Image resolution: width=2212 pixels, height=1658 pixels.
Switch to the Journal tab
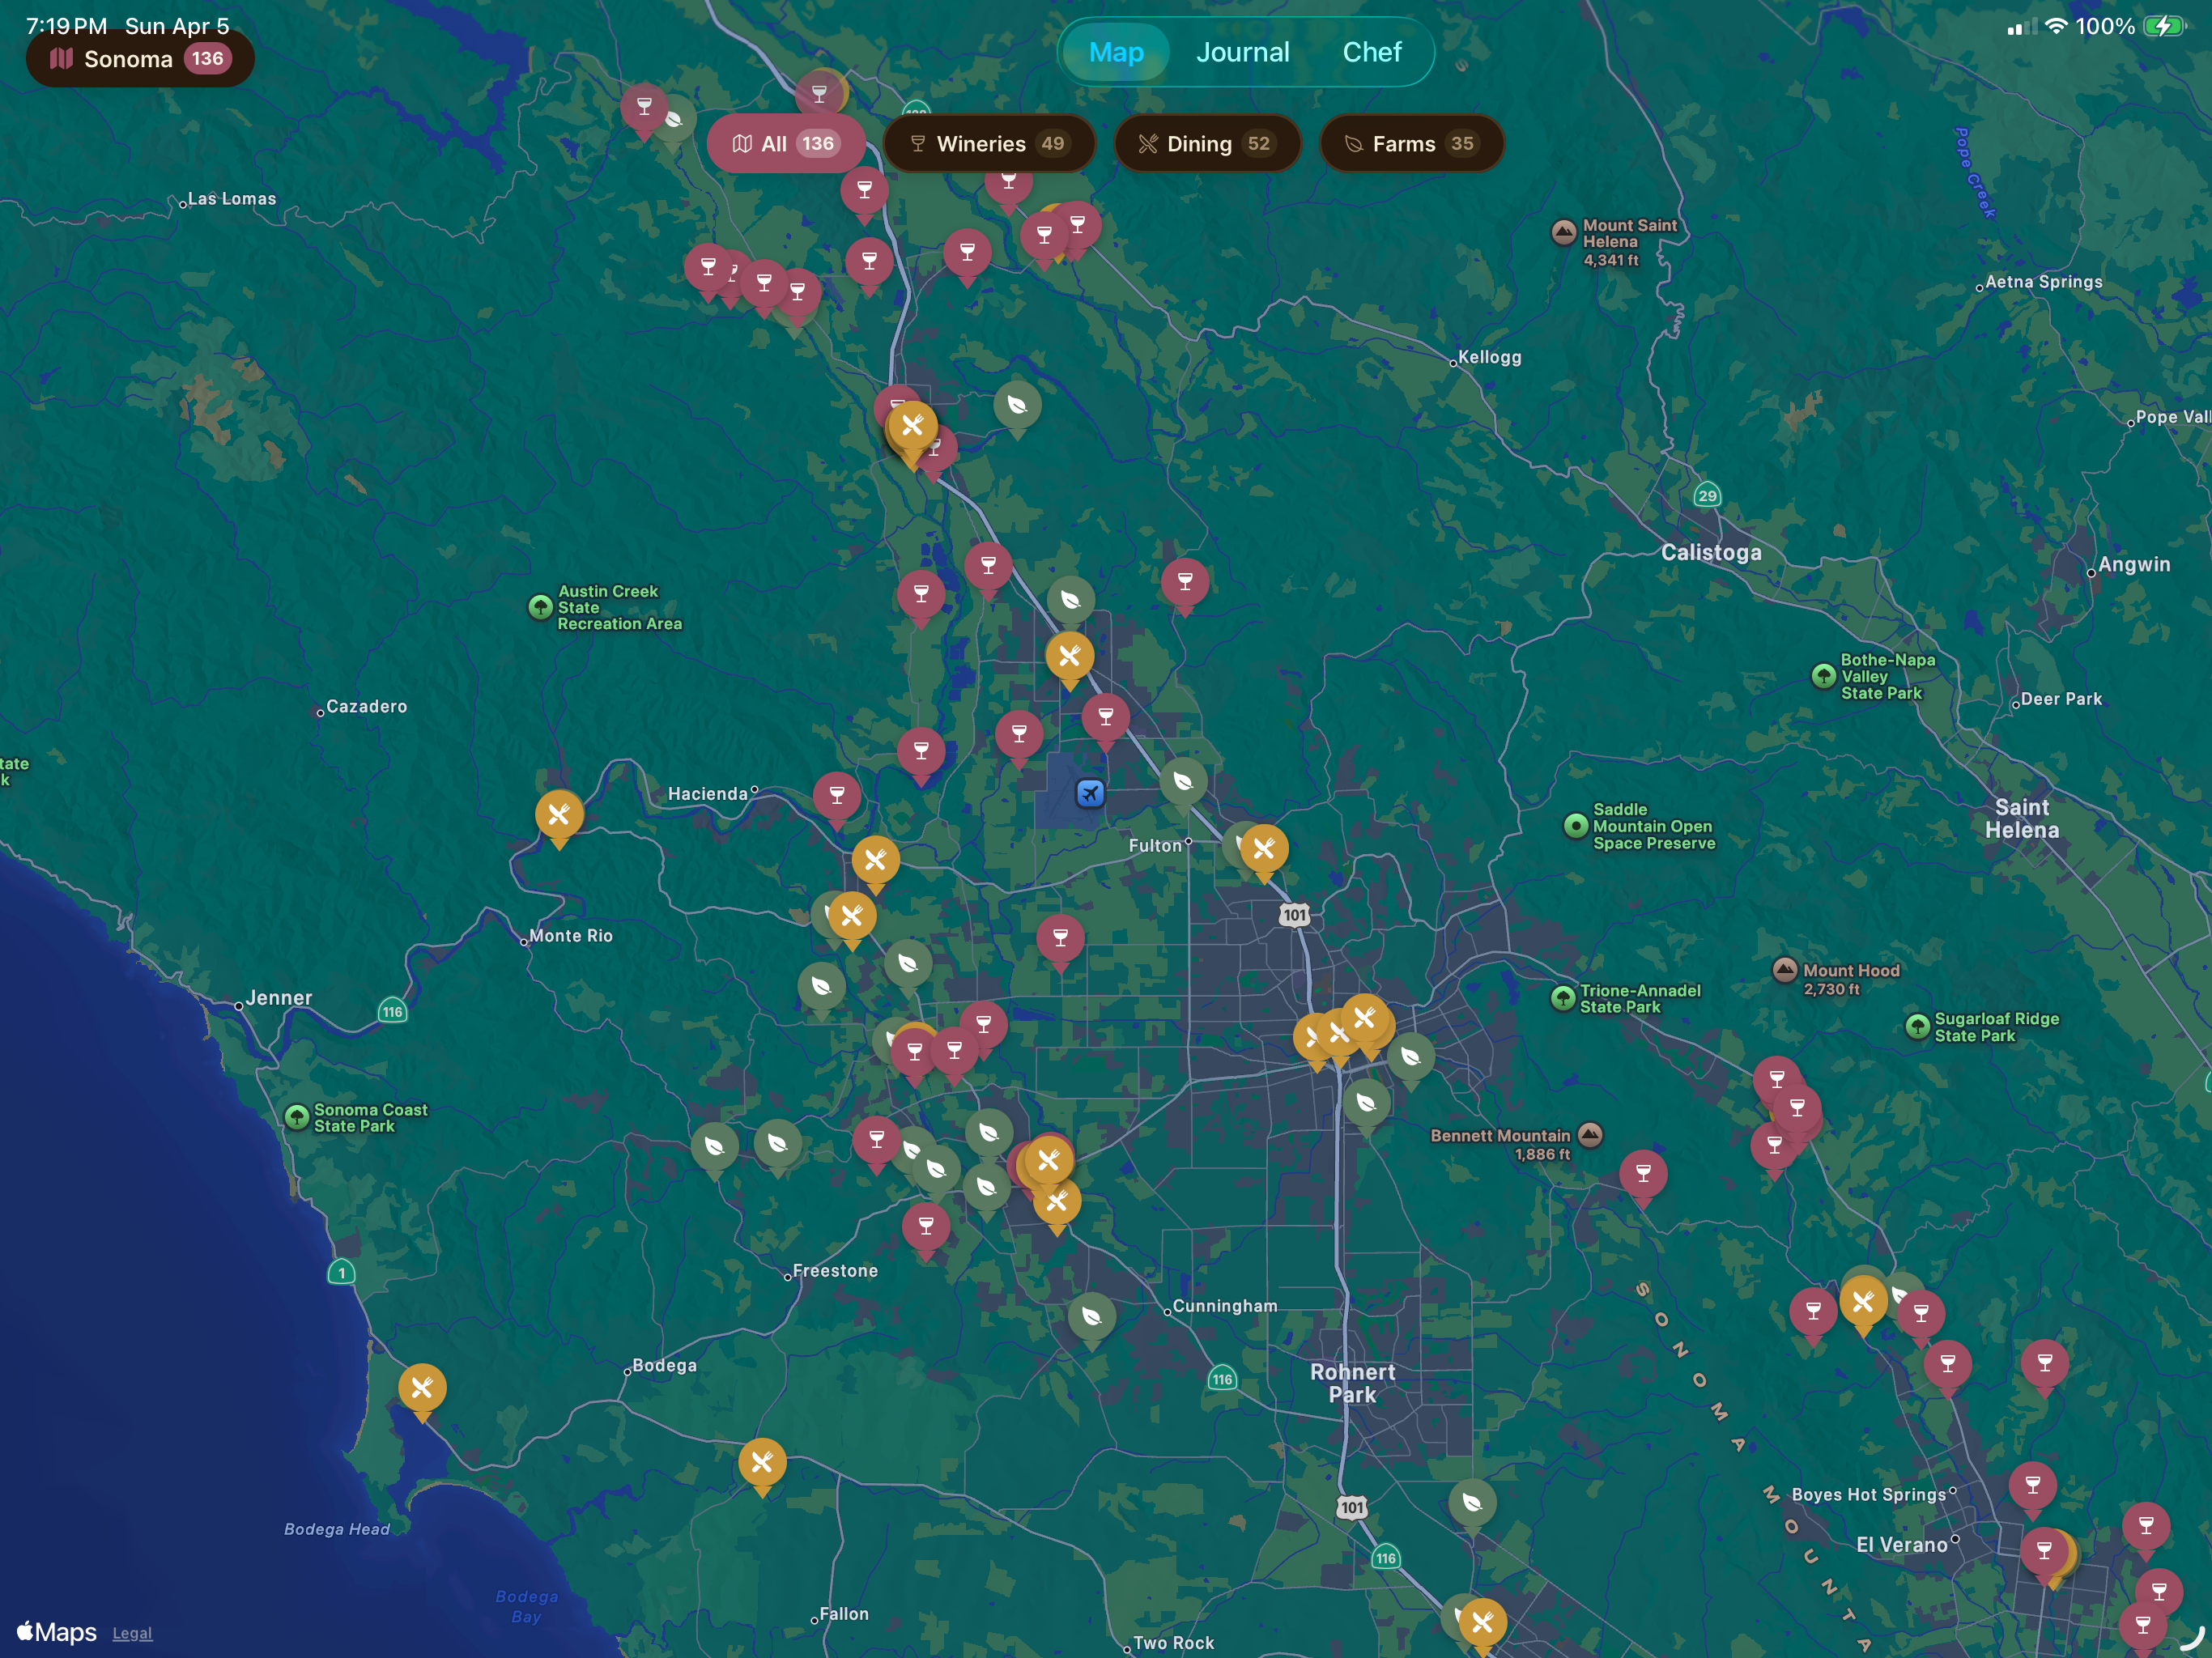click(1242, 52)
